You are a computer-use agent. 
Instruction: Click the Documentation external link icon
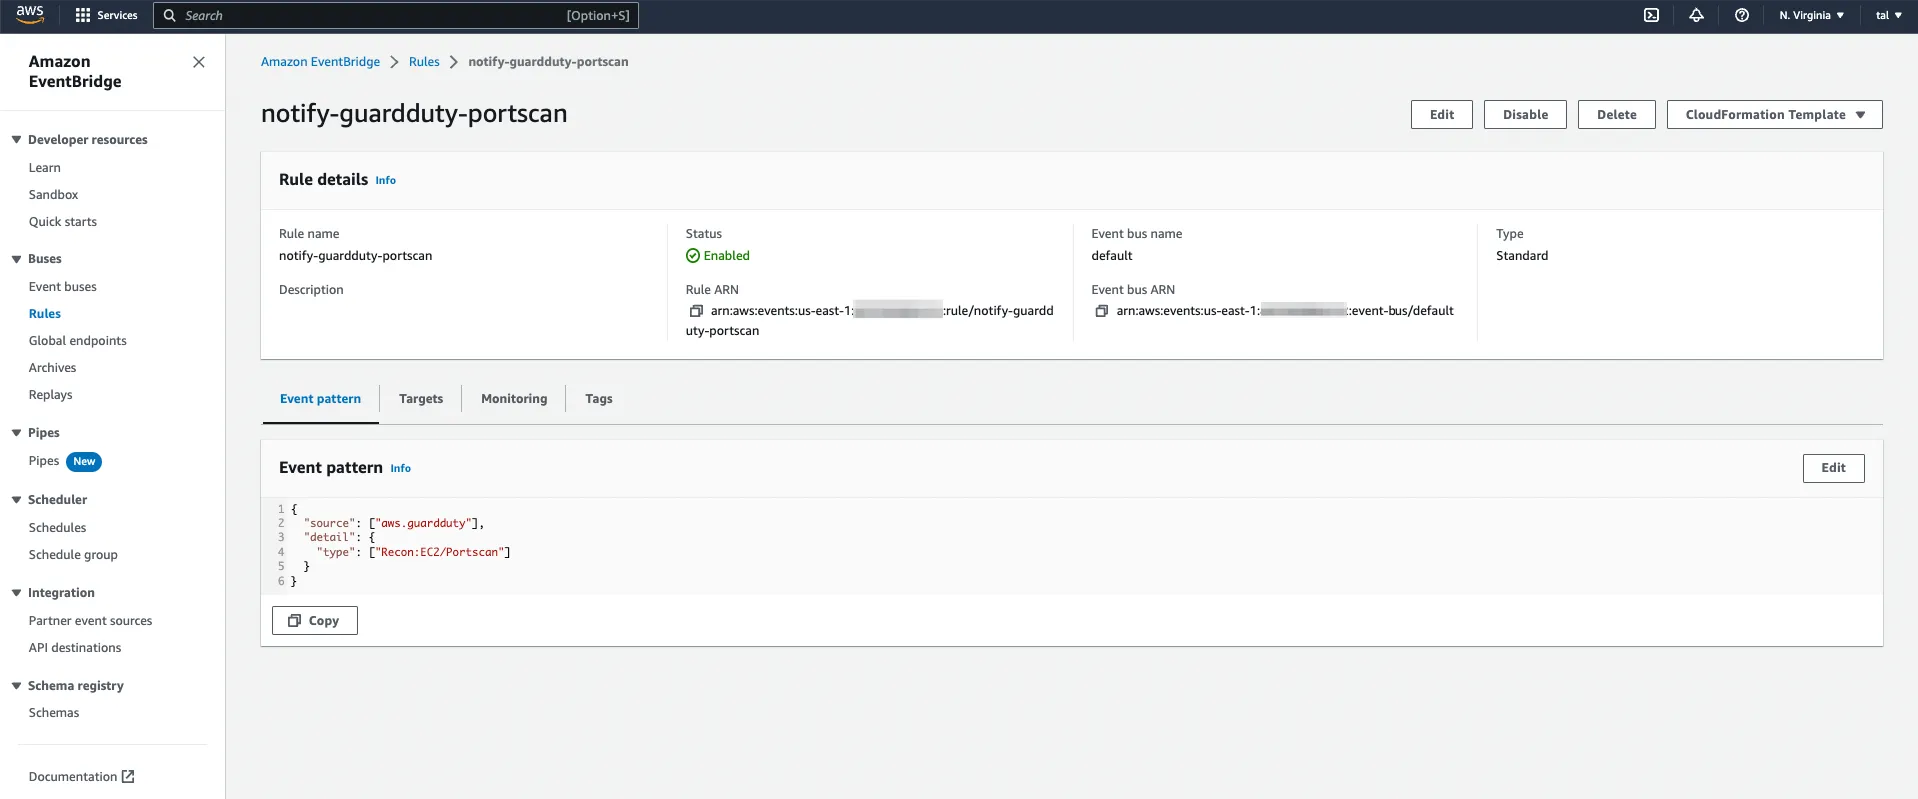point(128,776)
